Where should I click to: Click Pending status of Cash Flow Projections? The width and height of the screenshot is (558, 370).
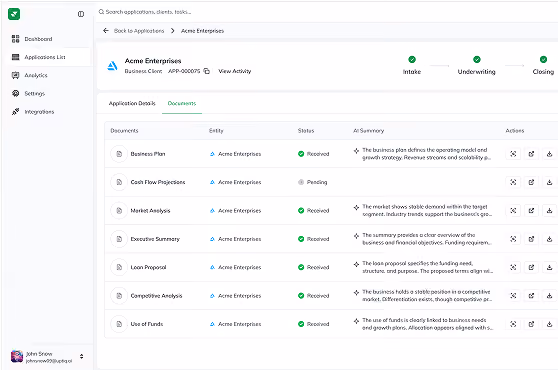click(312, 182)
